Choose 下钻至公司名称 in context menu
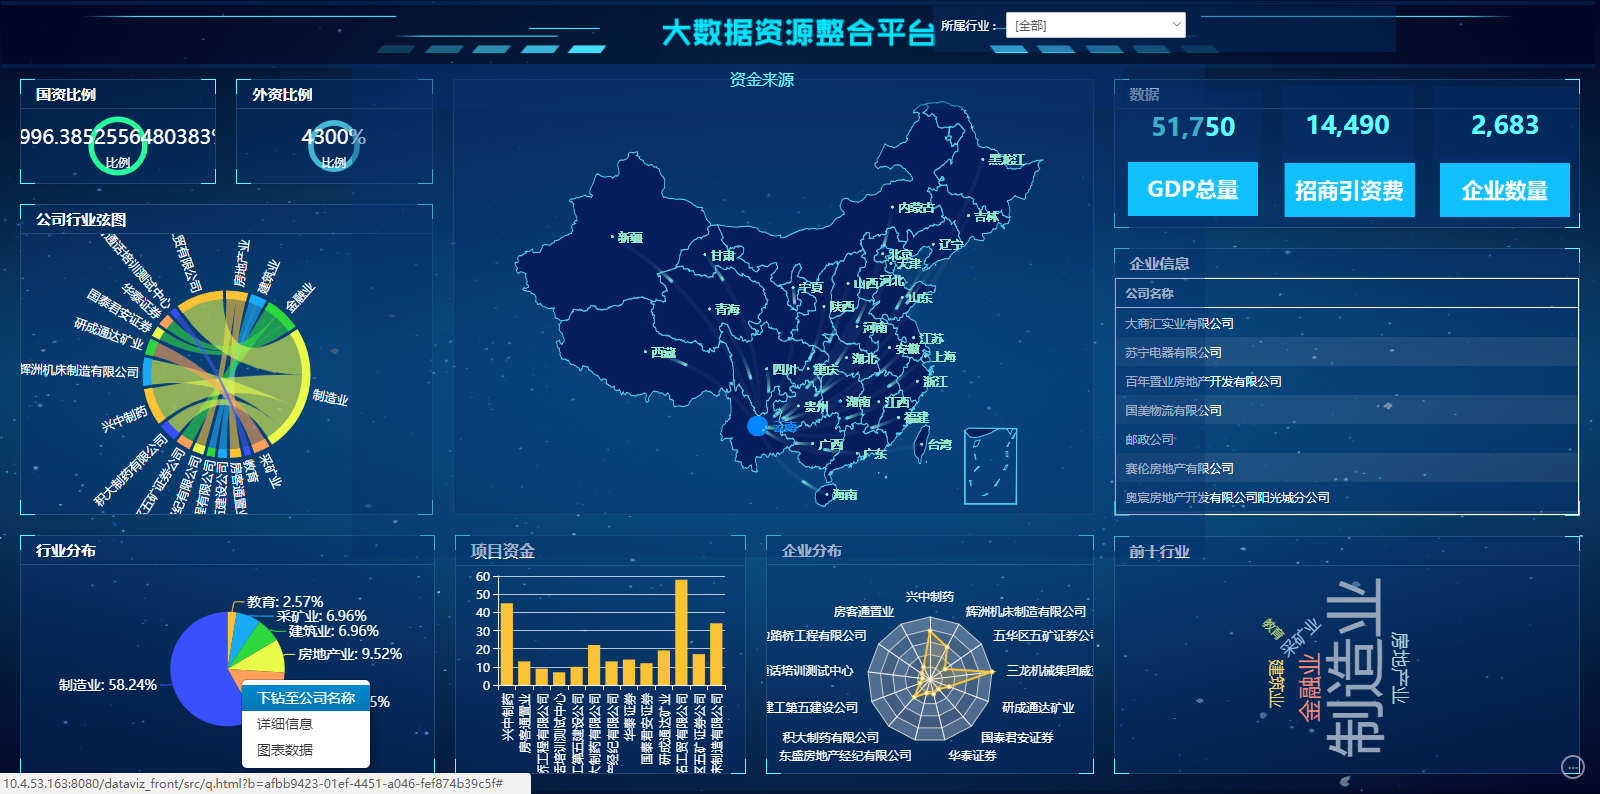 [x=306, y=698]
